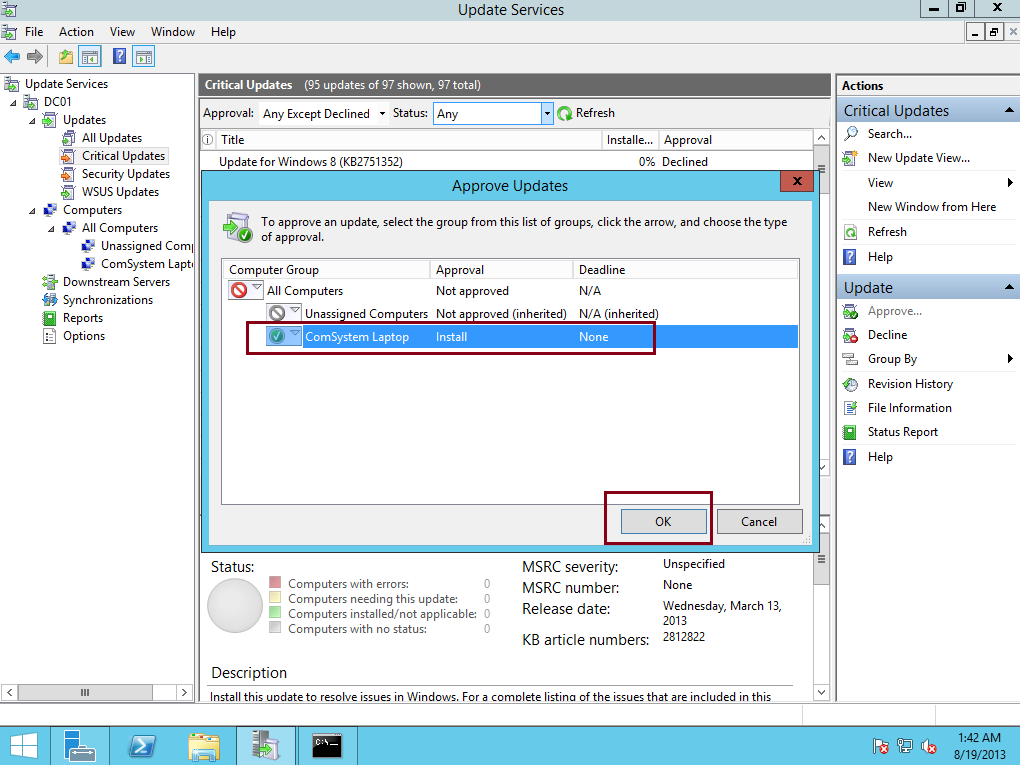This screenshot has height=765, width=1020.
Task: Click the Title column header
Action: pyautogui.click(x=410, y=139)
